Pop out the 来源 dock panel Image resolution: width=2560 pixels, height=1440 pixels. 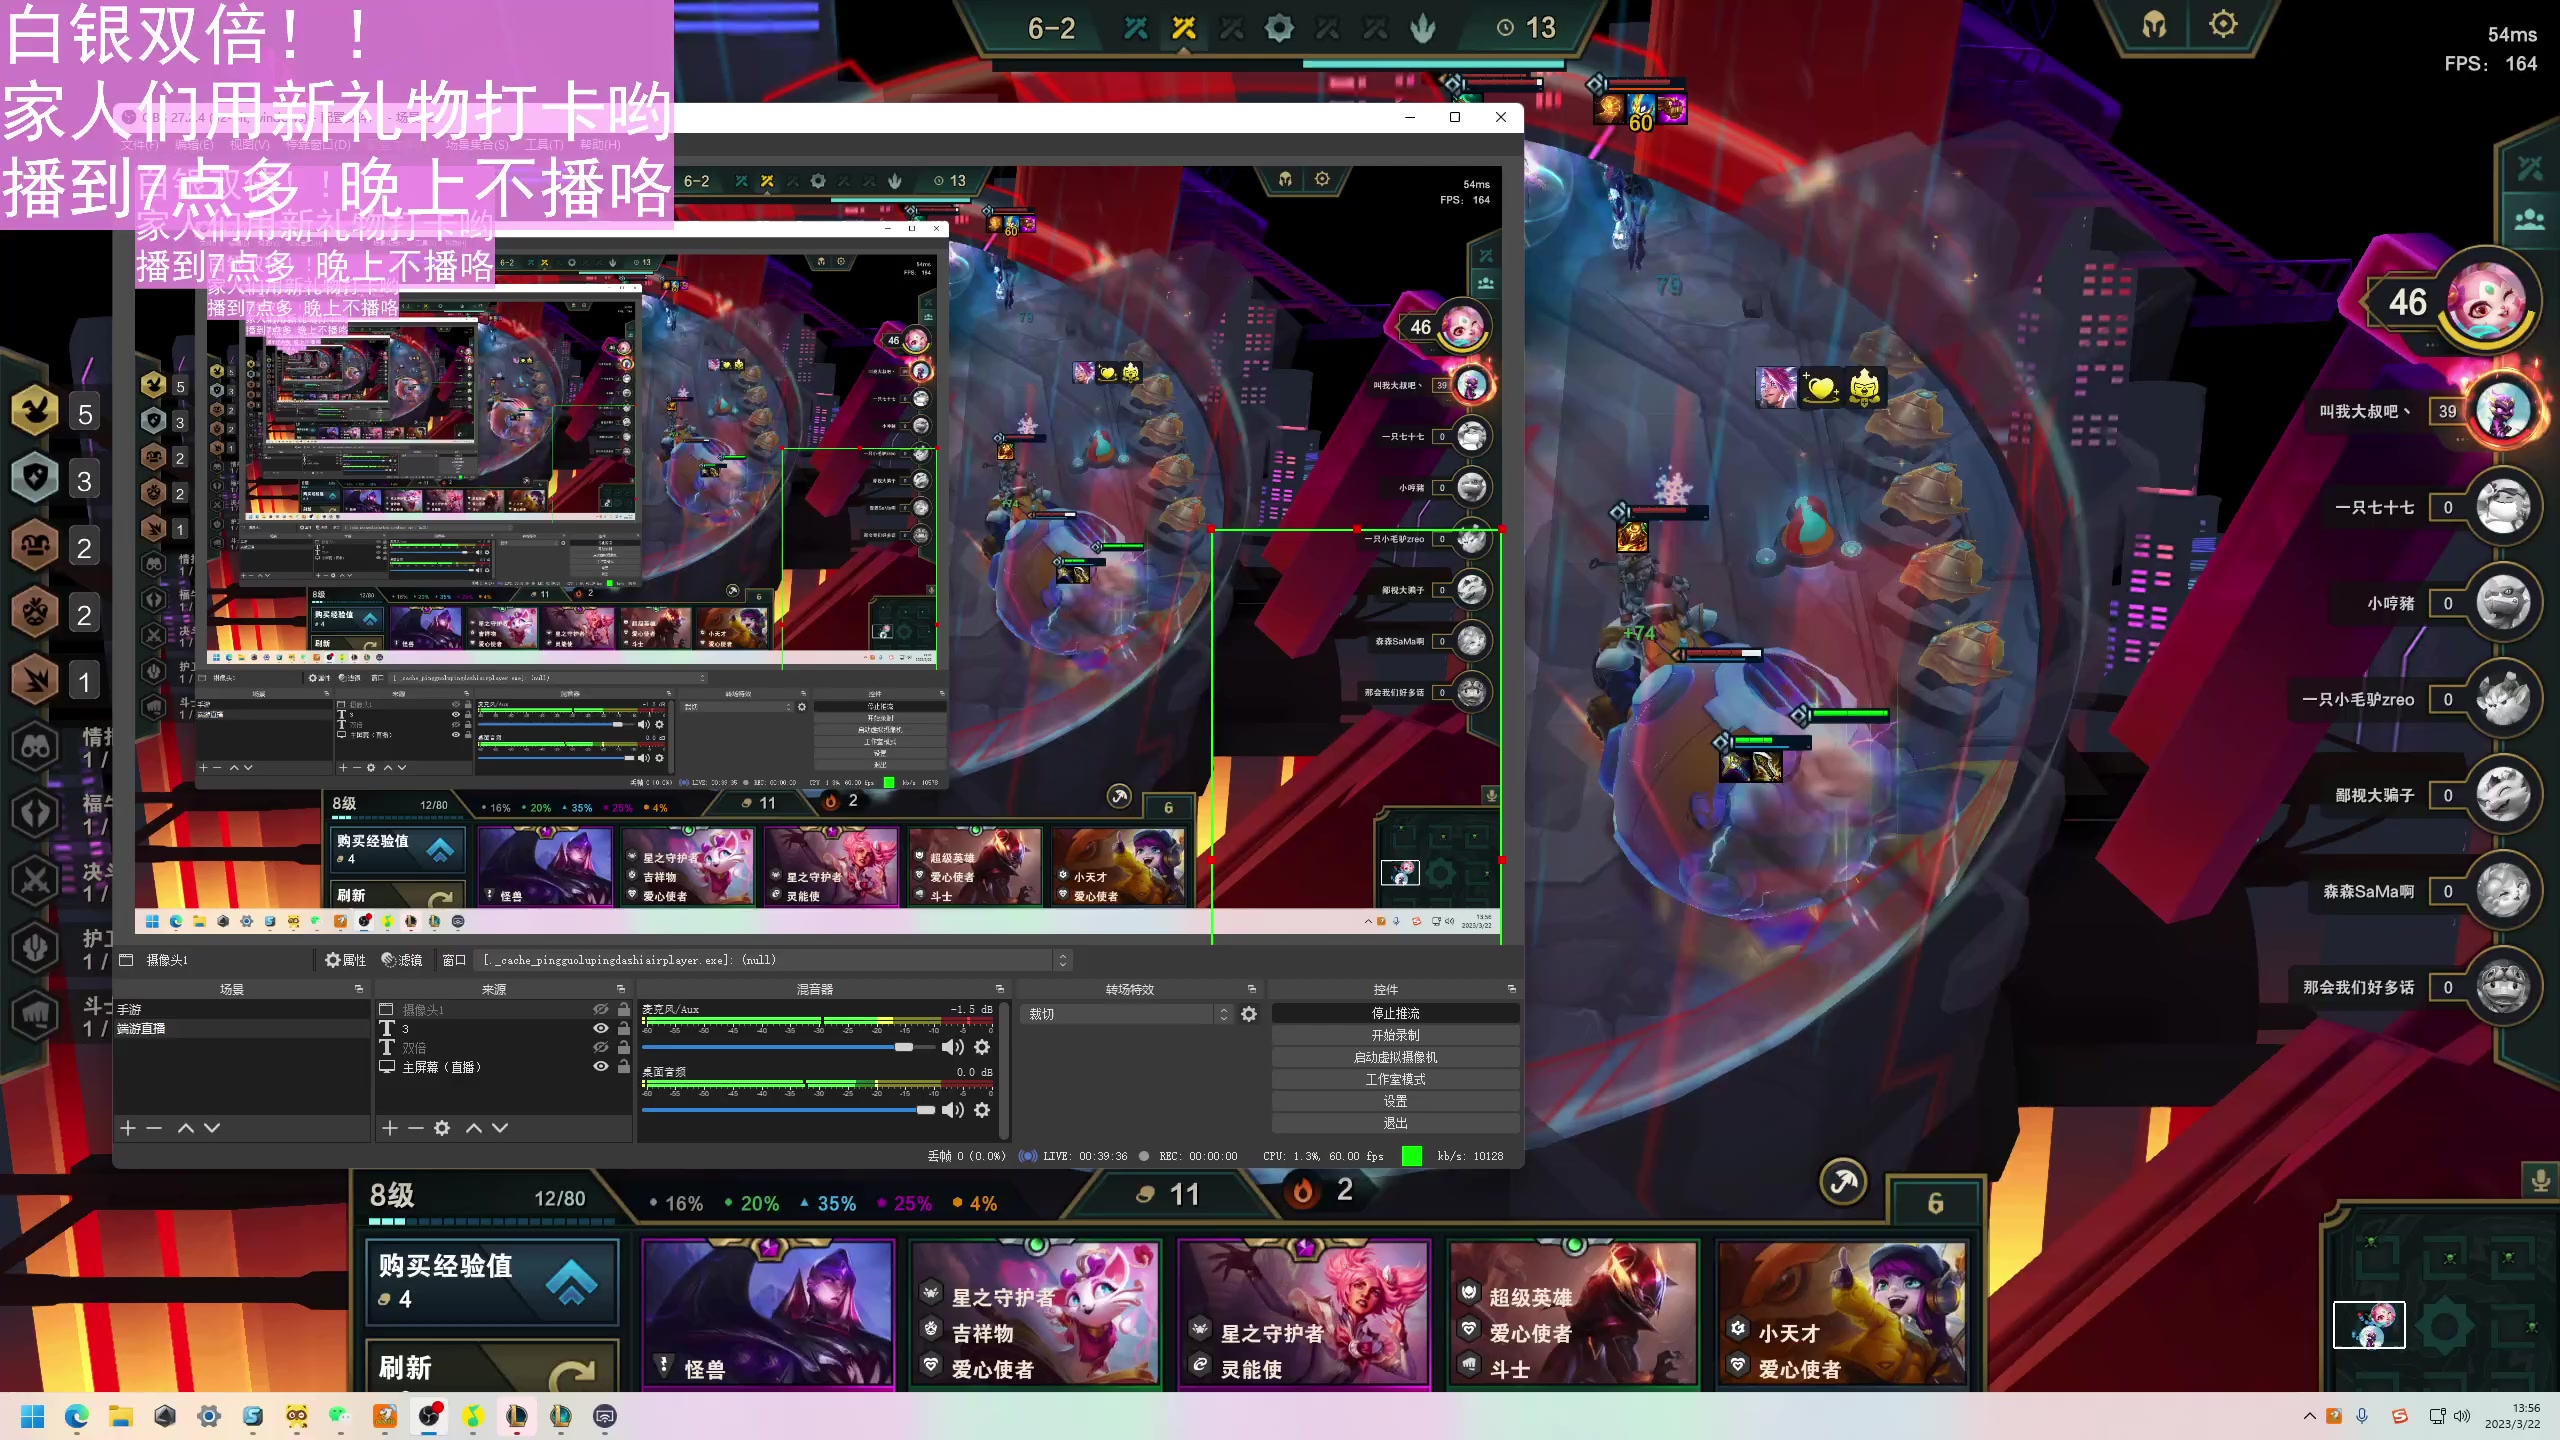point(621,989)
